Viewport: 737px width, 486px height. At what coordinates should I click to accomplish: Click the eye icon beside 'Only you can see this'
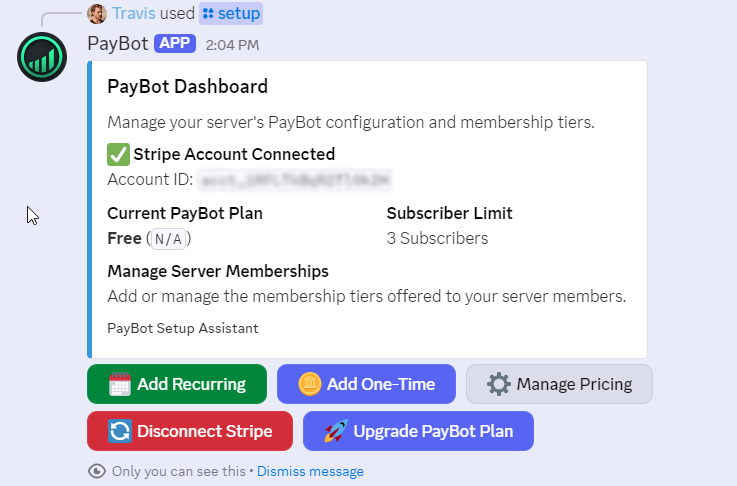97,471
